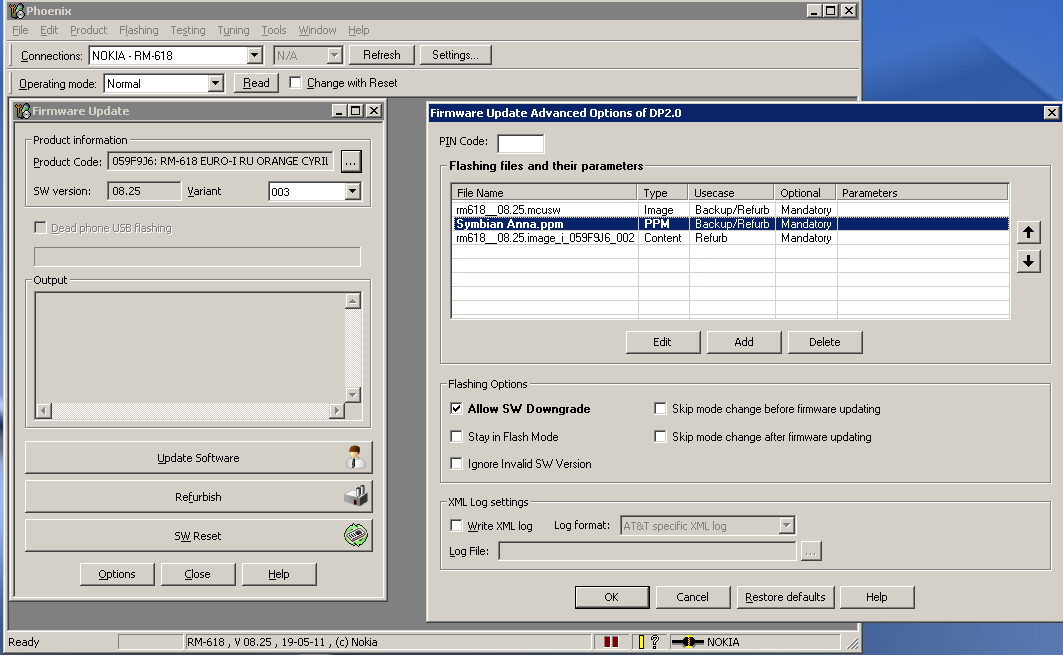Confirm advanced options with OK
The width and height of the screenshot is (1063, 655).
[x=611, y=597]
